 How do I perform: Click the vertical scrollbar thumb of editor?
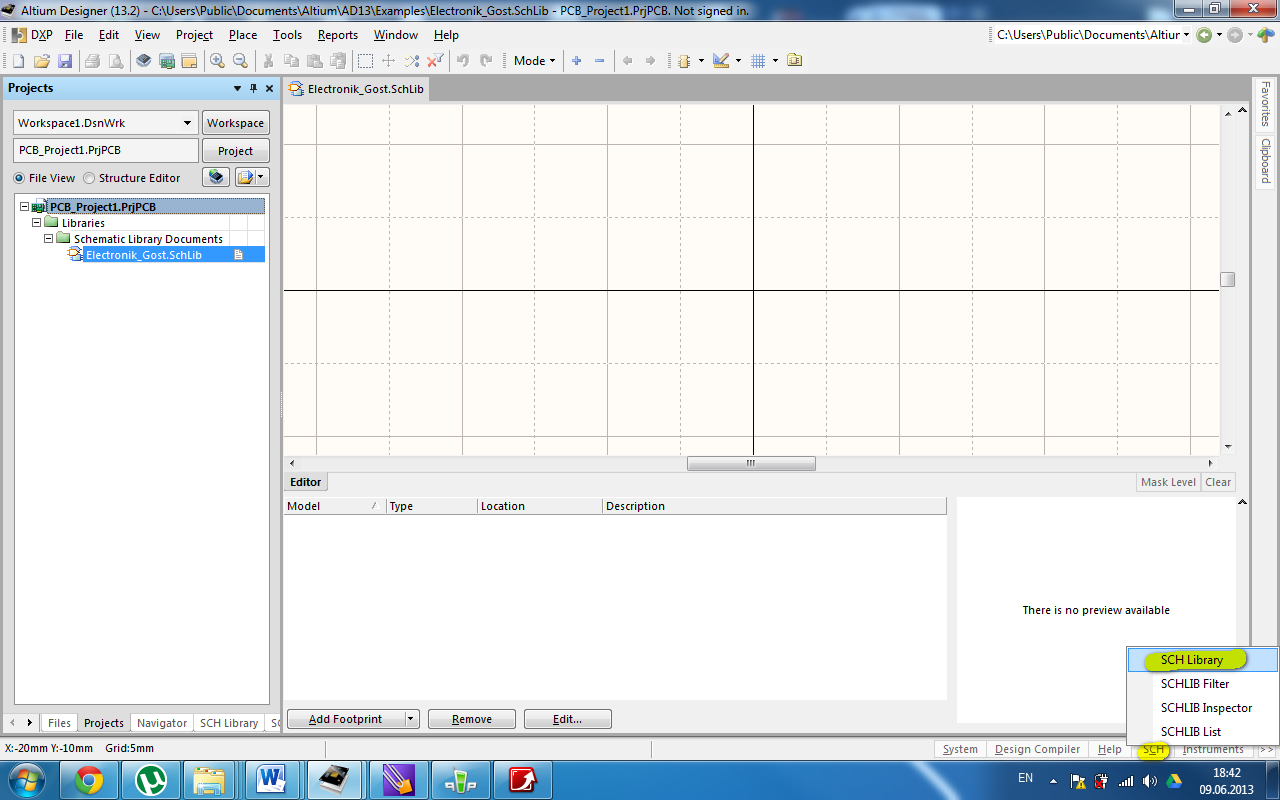[x=1228, y=280]
